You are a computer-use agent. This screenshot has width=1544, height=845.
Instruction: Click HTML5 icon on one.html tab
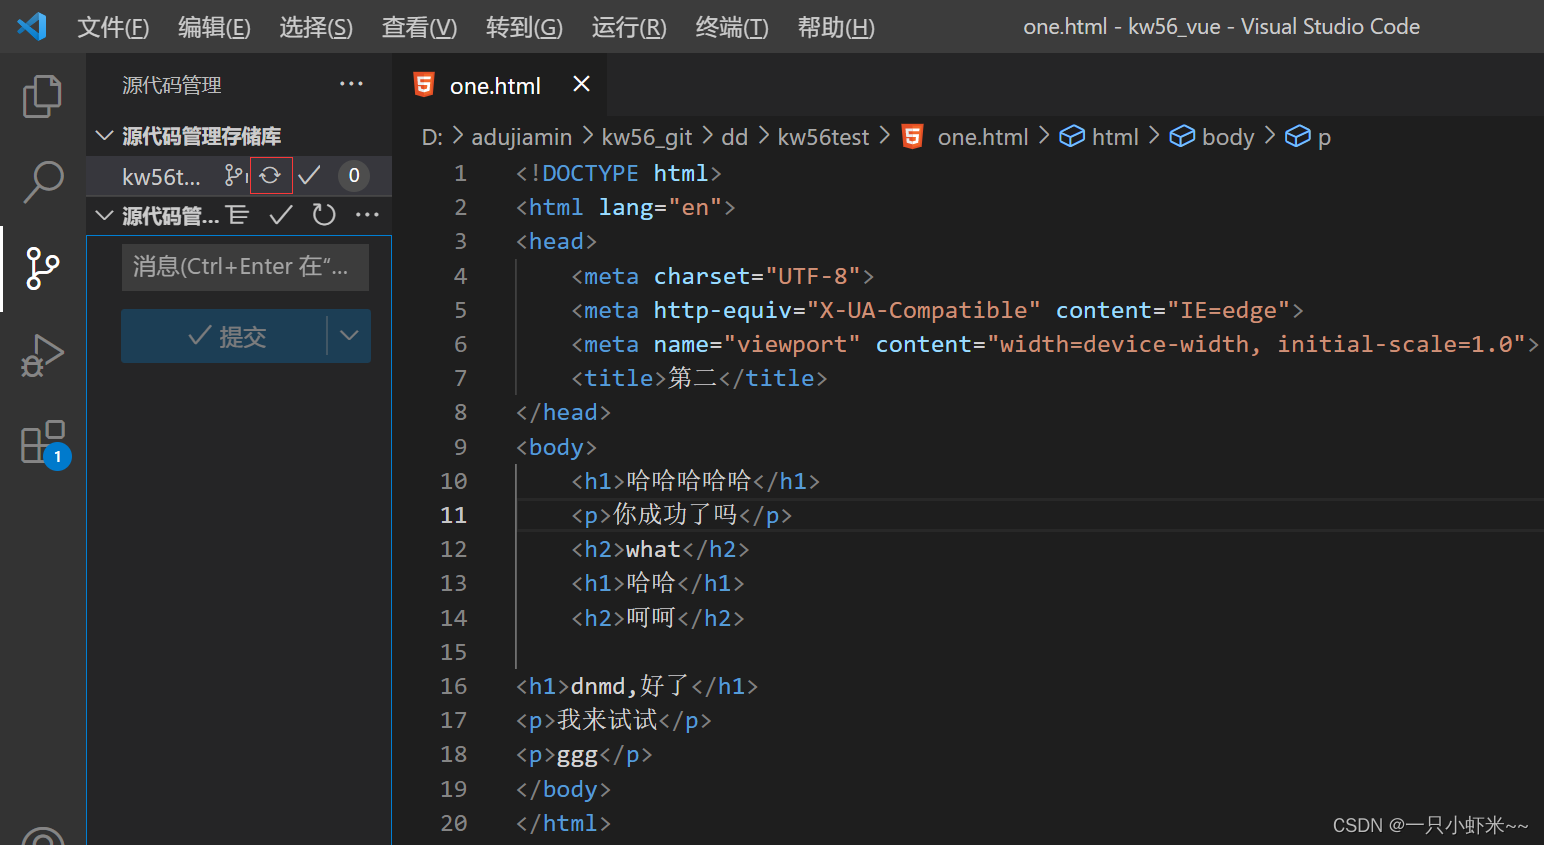pyautogui.click(x=424, y=85)
